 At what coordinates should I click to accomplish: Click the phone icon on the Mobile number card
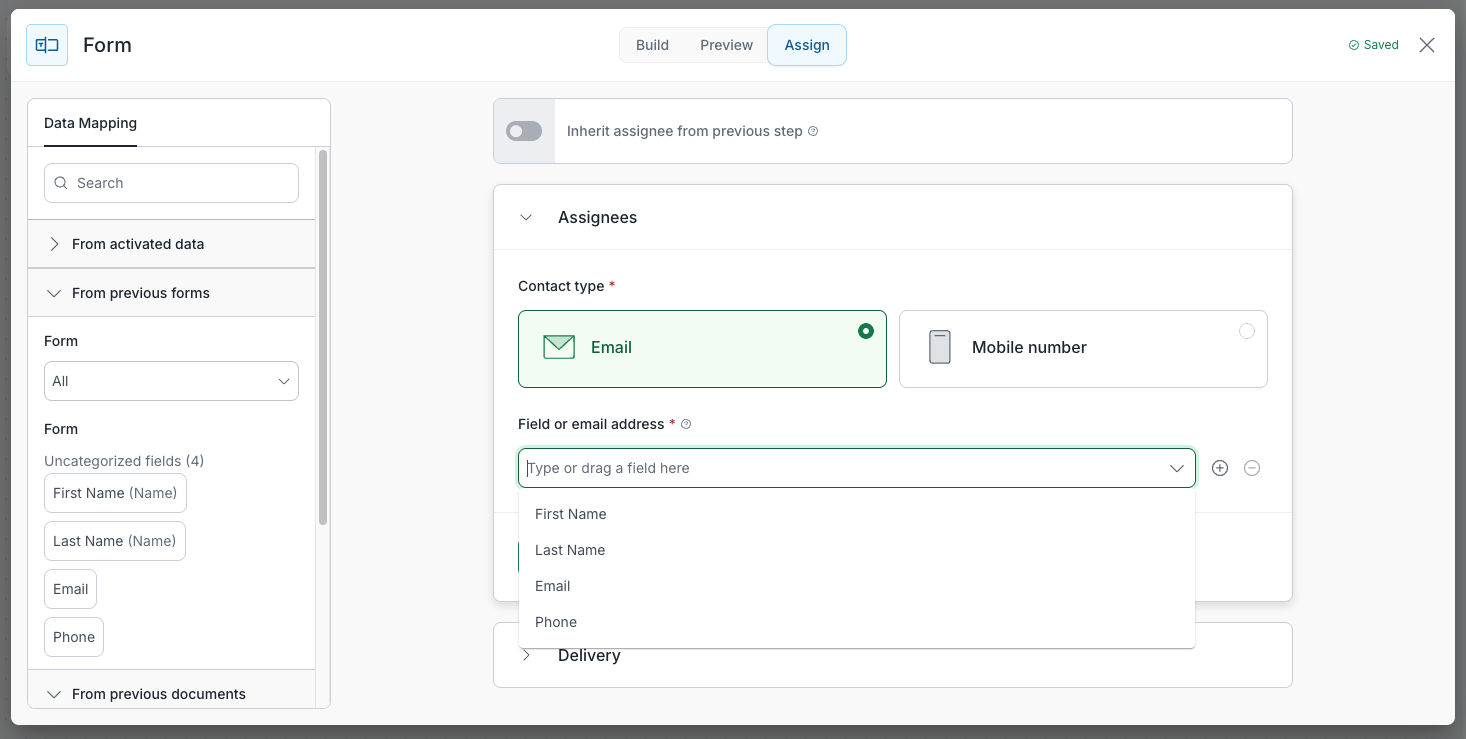click(x=939, y=347)
